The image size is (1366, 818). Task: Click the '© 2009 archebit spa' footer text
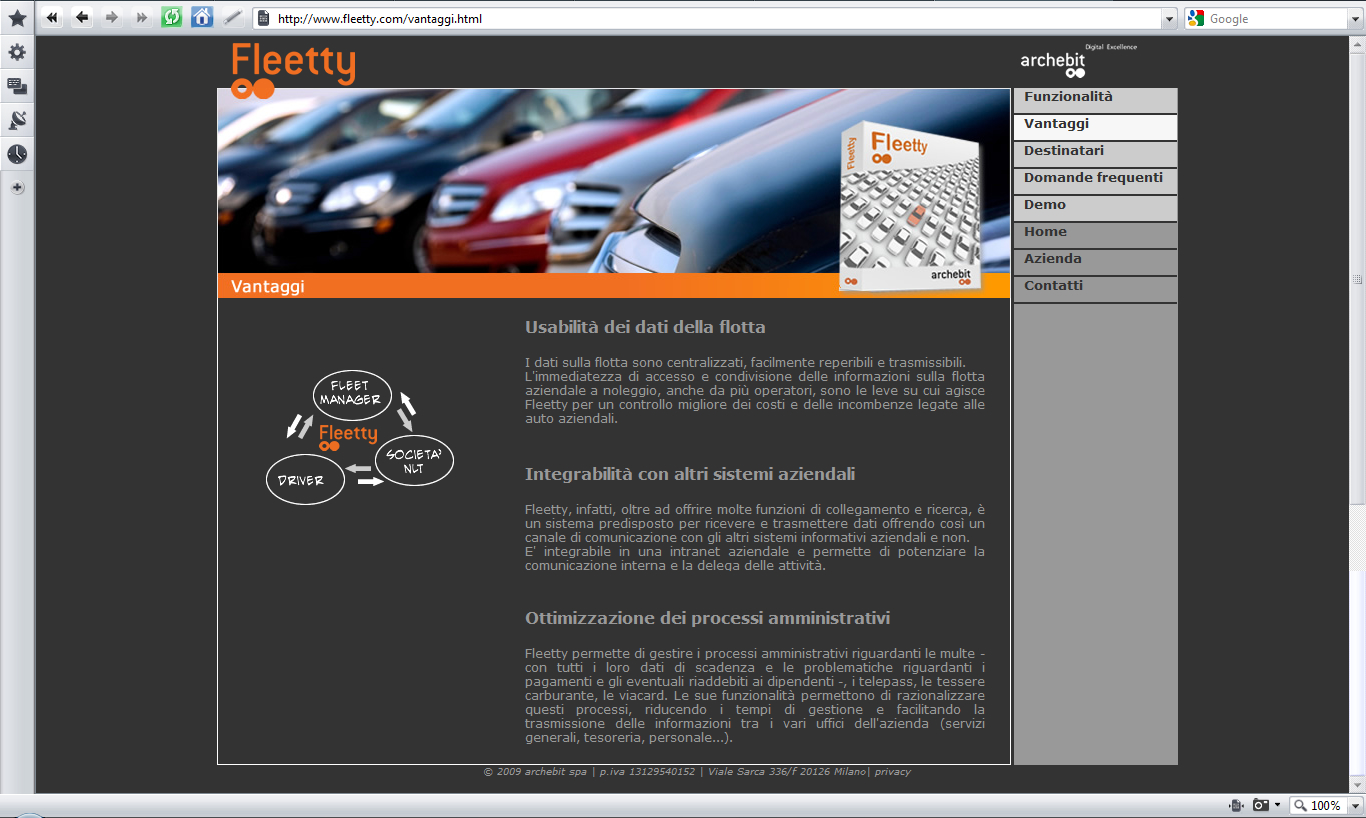tap(535, 772)
